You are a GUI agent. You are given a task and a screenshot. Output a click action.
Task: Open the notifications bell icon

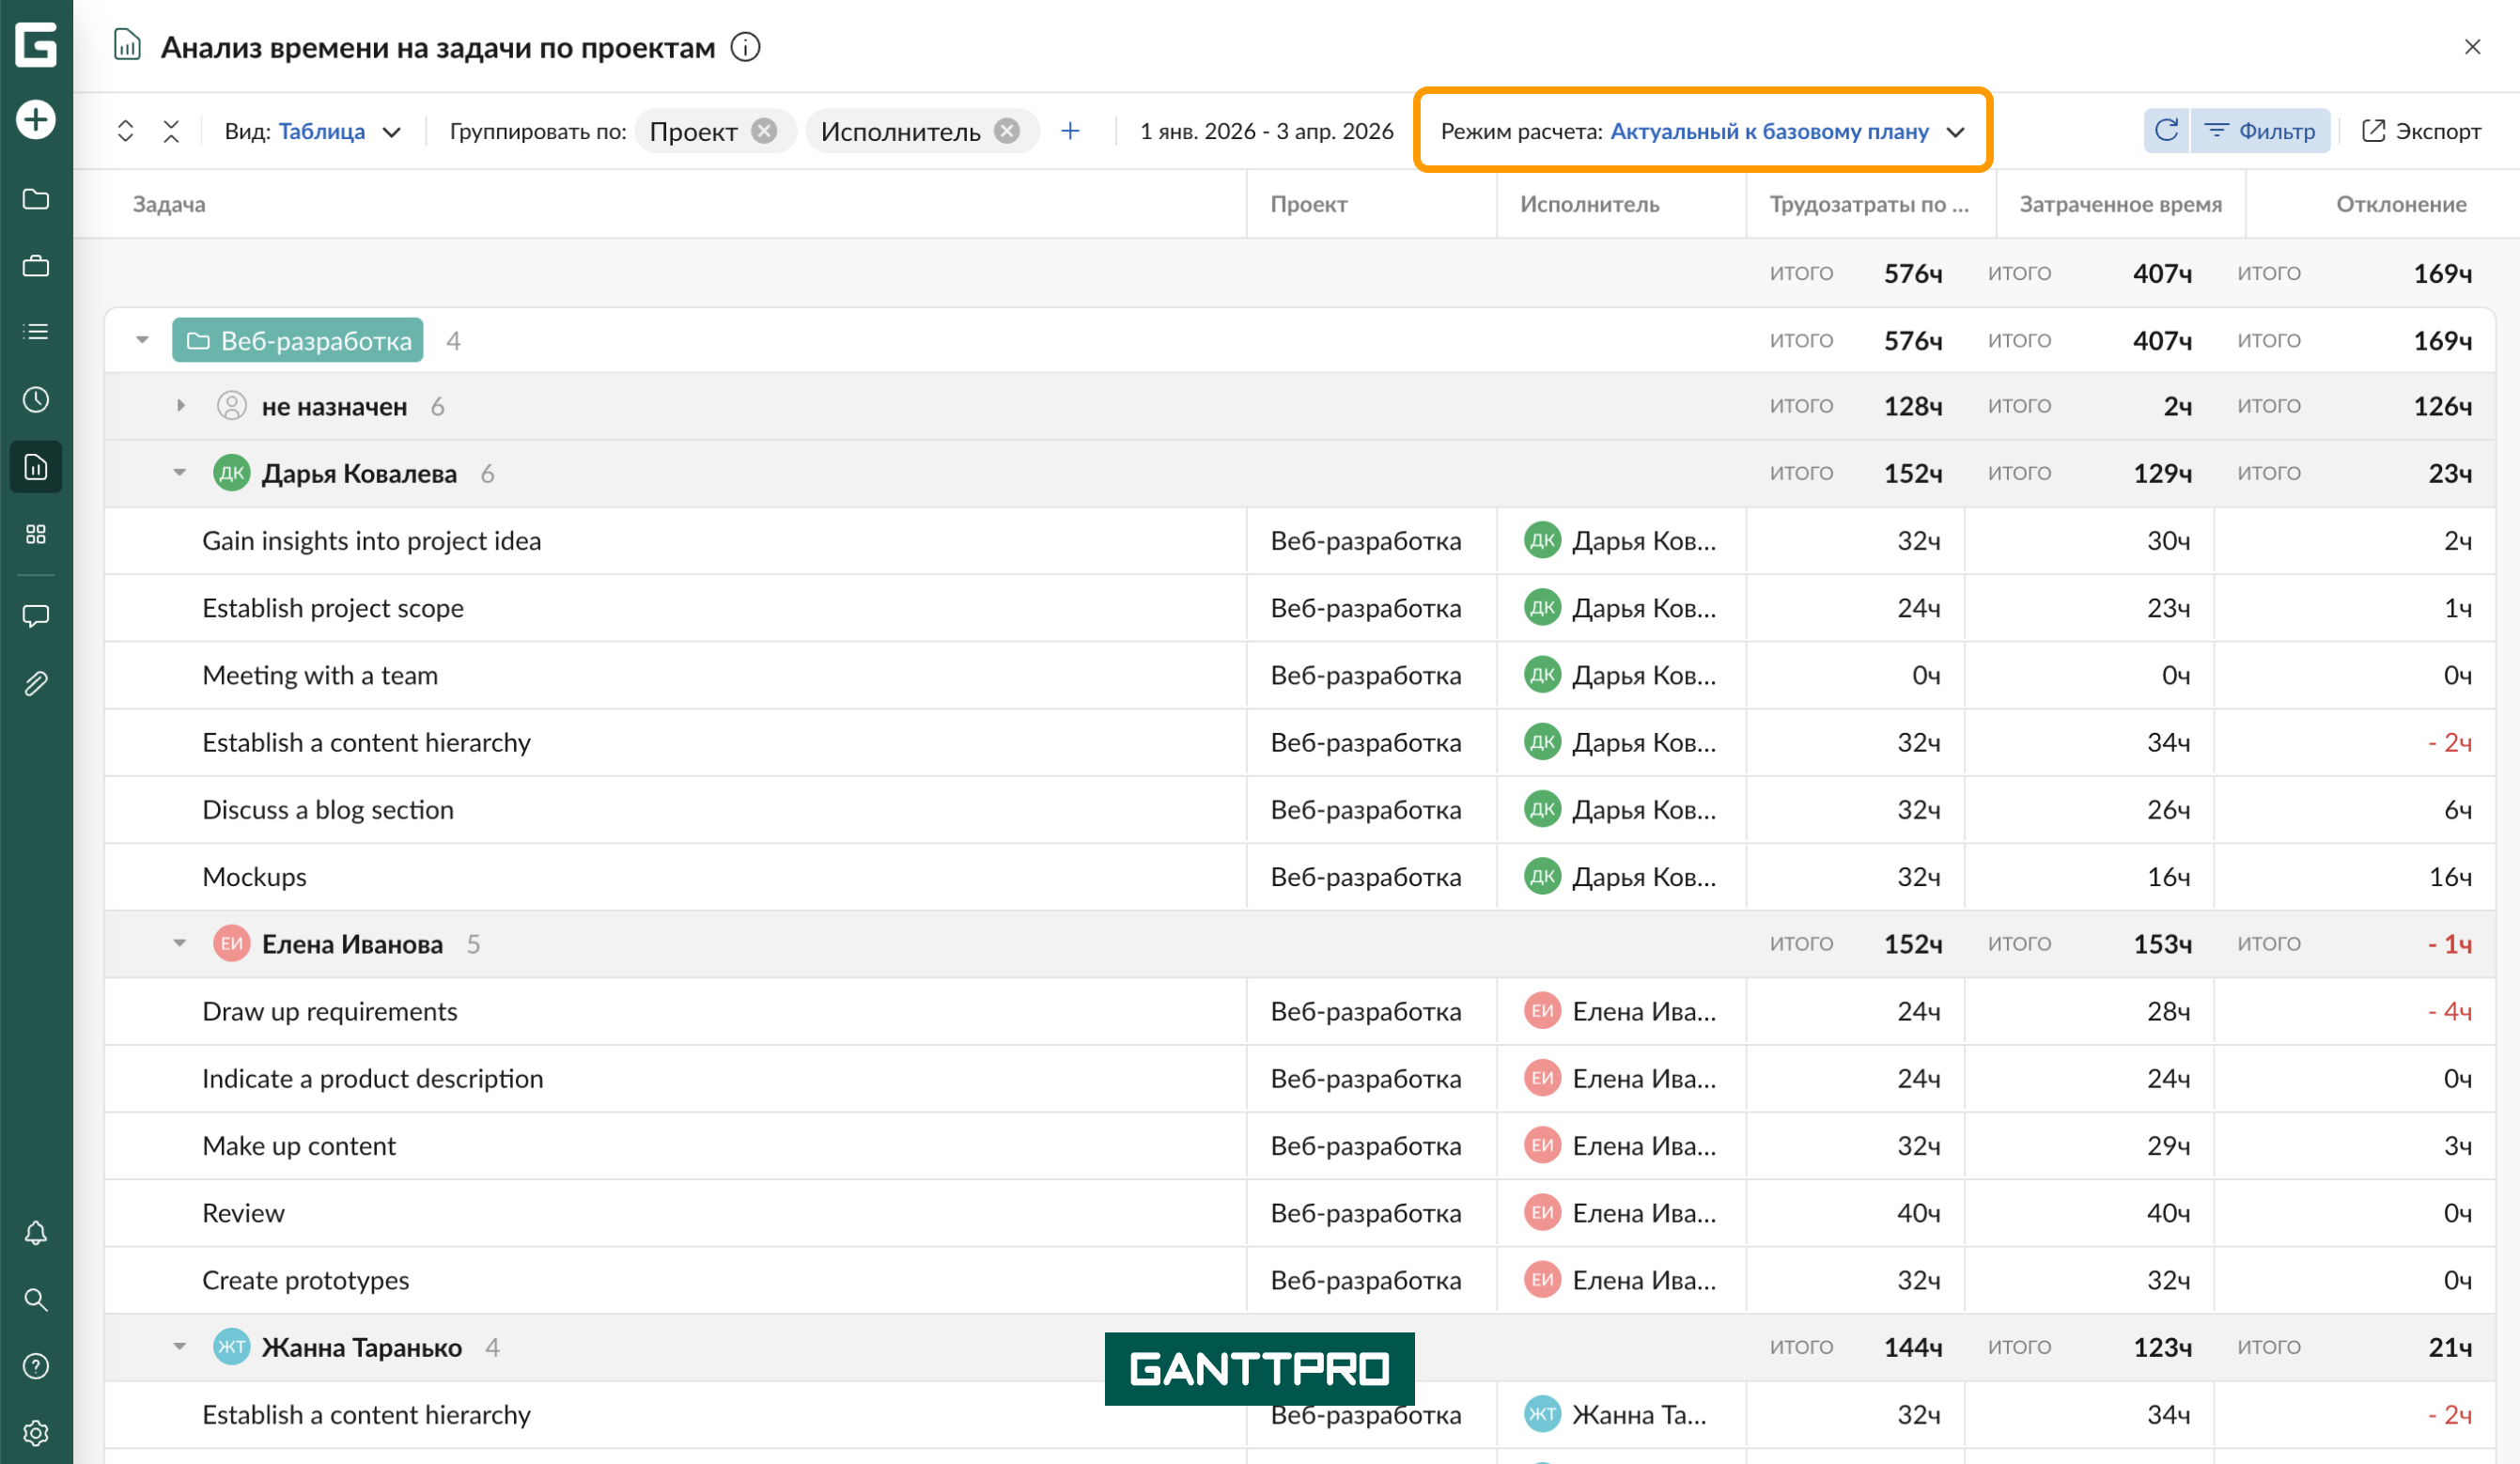pos(36,1233)
